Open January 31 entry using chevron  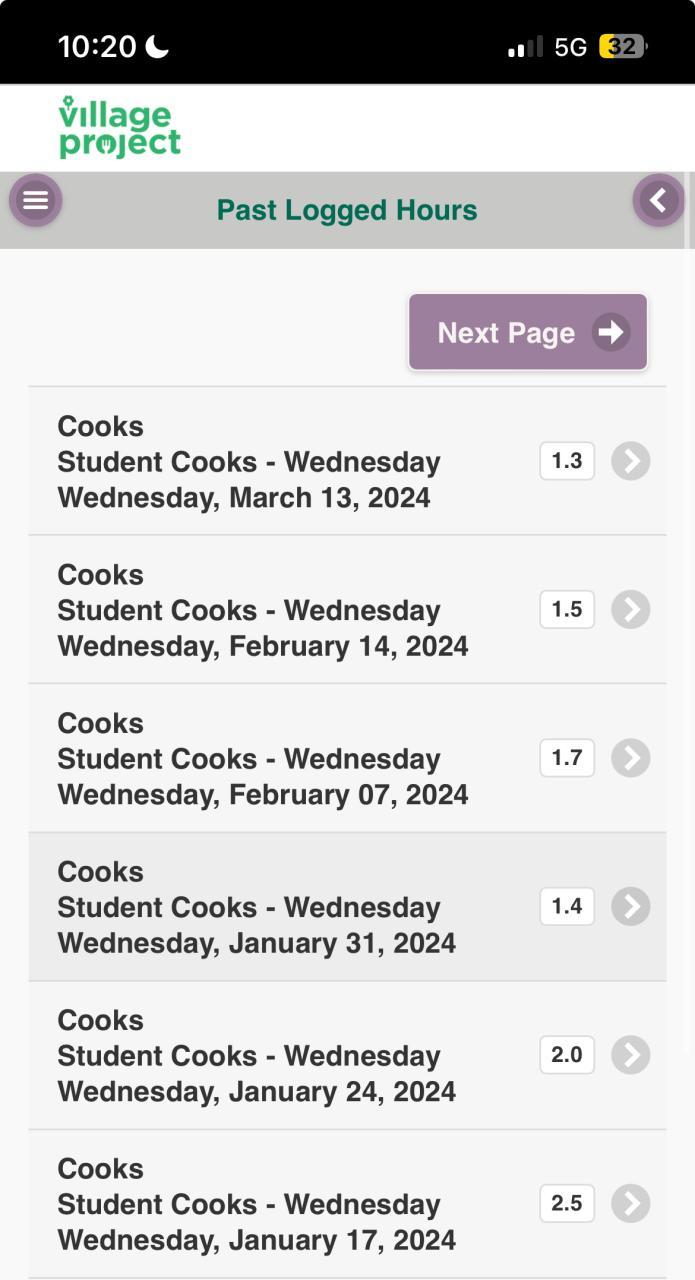[x=630, y=906]
